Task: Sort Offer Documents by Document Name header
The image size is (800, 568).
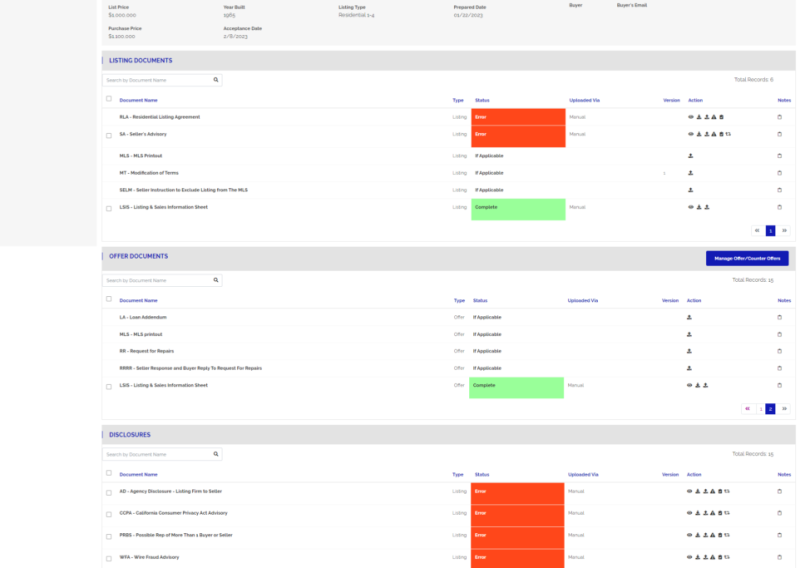Action: [x=138, y=300]
